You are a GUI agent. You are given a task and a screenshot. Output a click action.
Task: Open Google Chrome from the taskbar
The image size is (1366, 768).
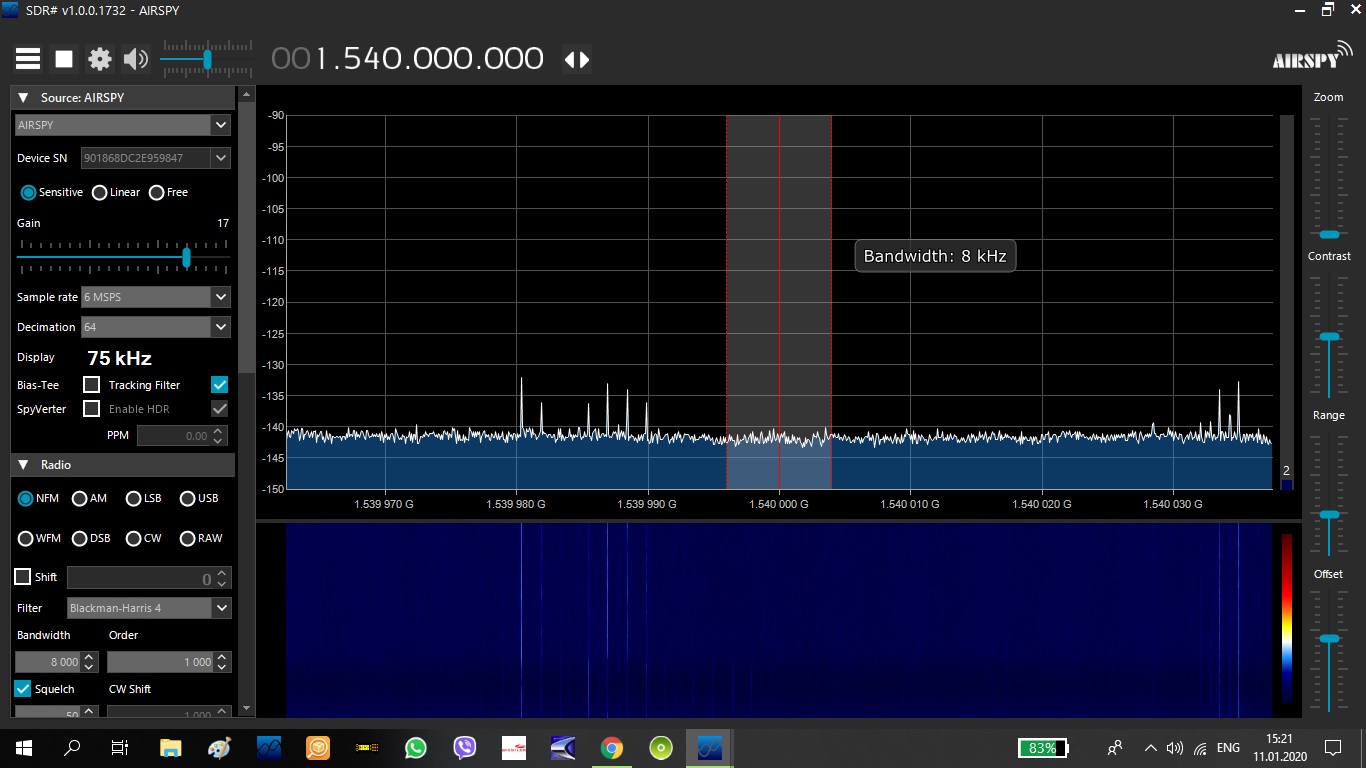[x=611, y=747]
